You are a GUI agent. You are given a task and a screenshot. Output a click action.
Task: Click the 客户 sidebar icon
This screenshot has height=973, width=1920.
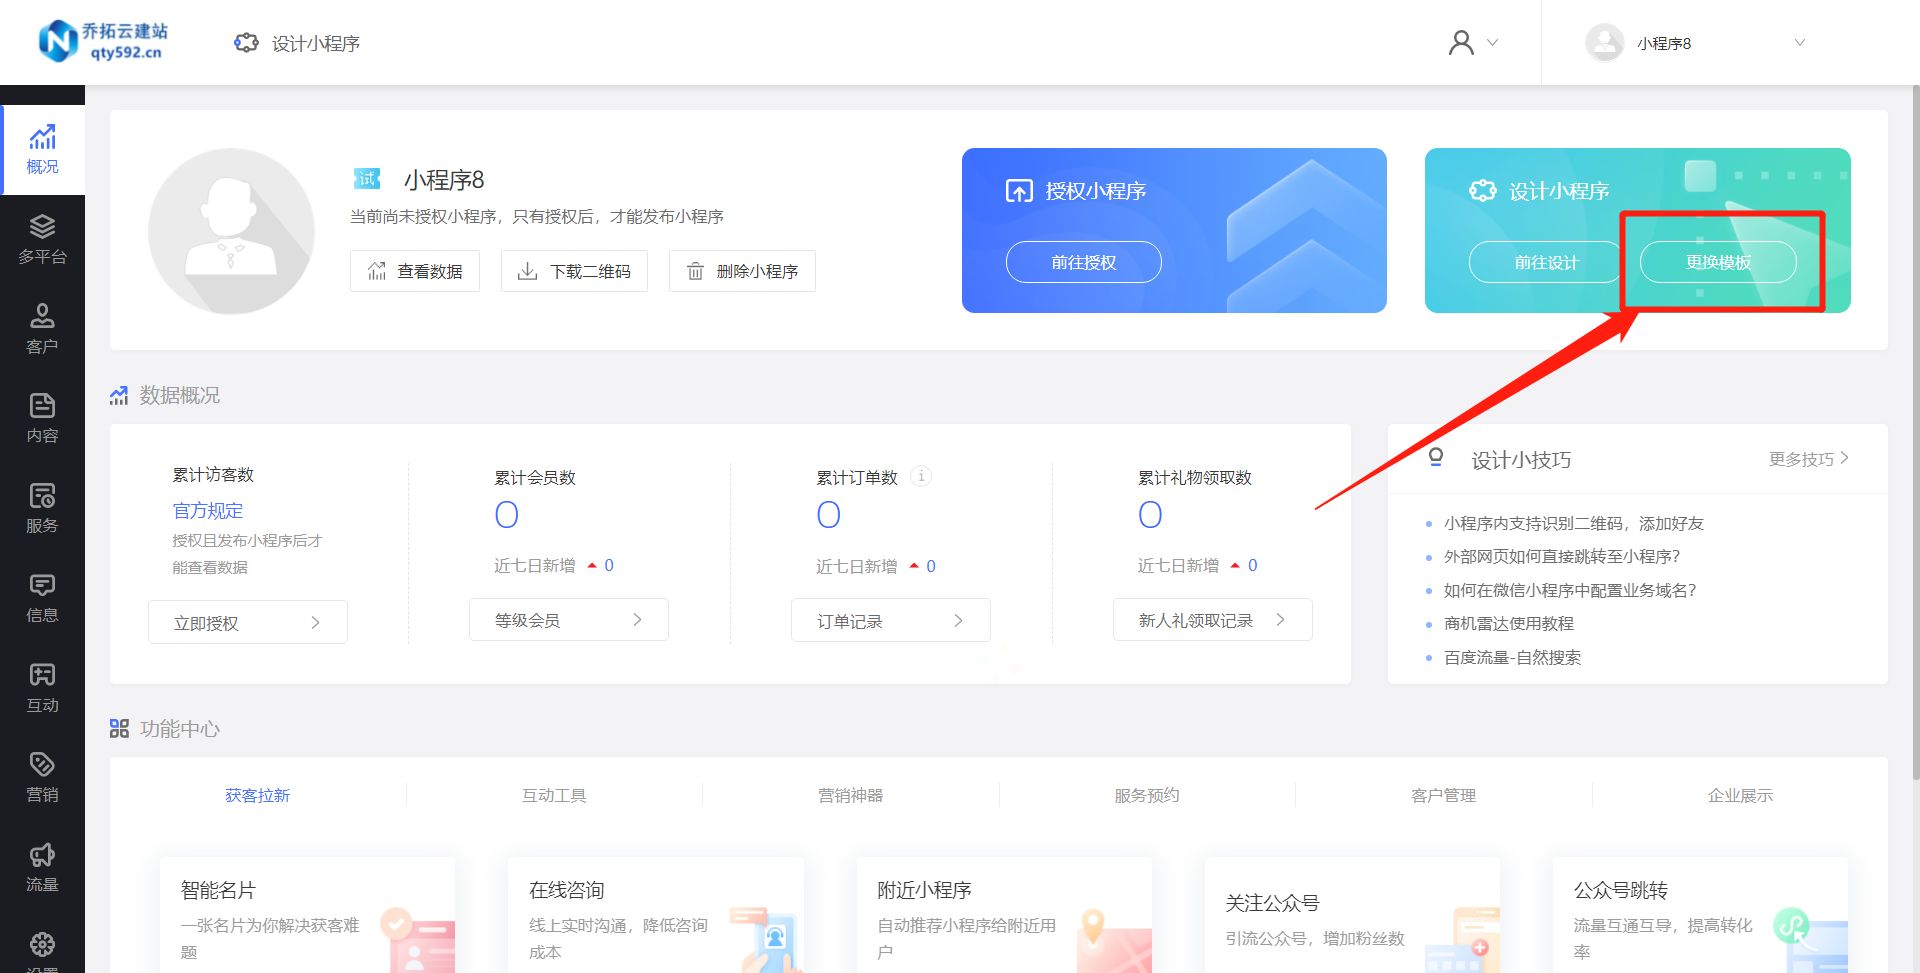pos(42,328)
